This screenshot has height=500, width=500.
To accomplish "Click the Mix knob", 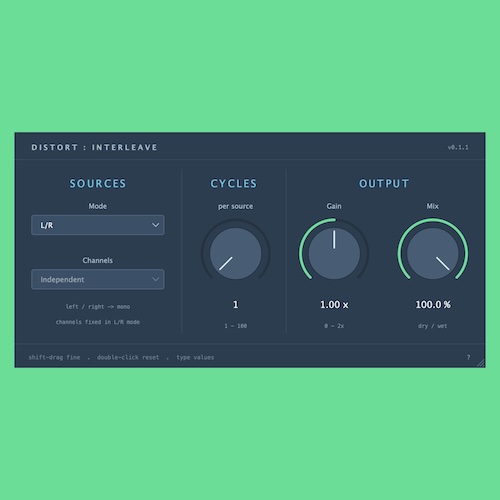I will [433, 253].
